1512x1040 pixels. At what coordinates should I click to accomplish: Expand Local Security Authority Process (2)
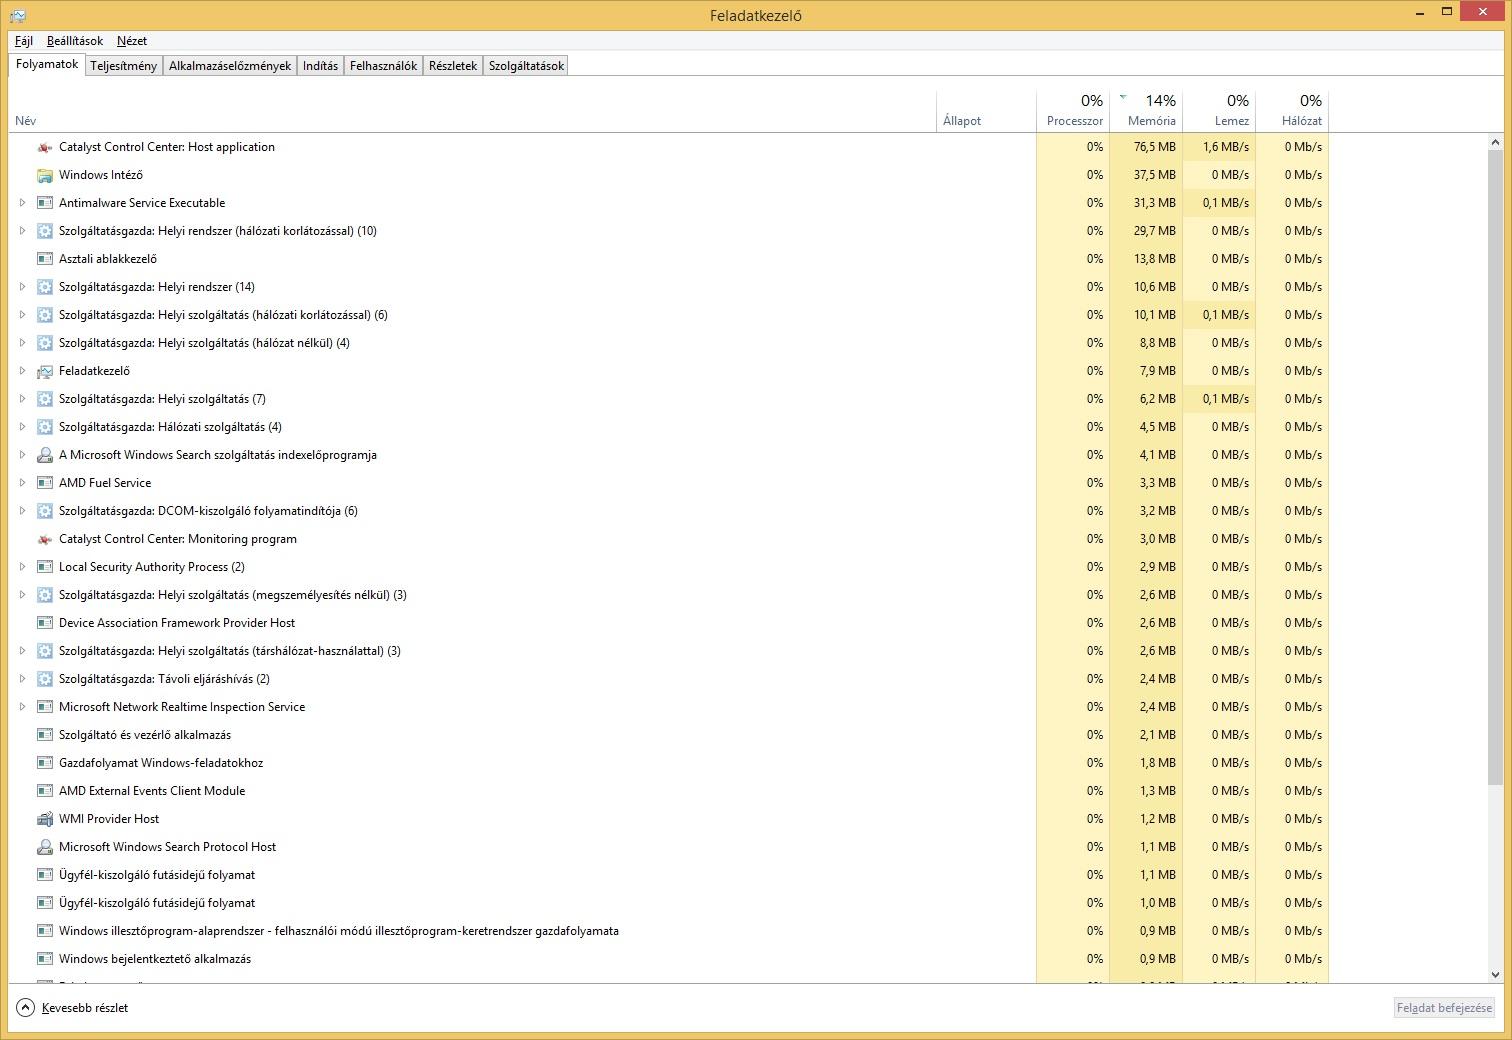pos(22,567)
